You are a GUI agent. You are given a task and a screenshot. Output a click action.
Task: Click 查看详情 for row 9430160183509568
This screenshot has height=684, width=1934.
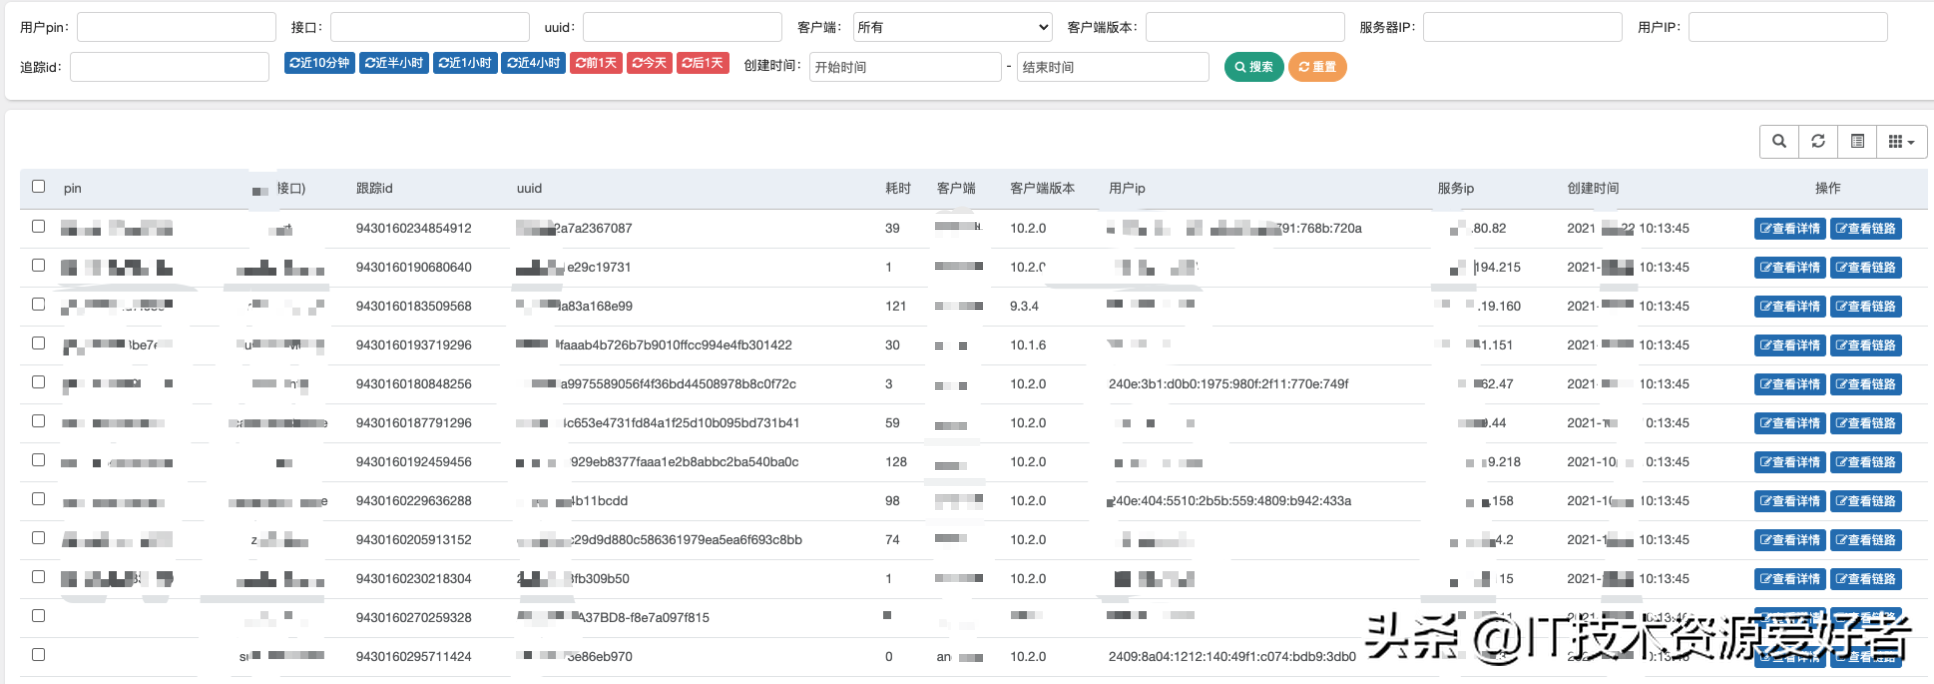pyautogui.click(x=1790, y=307)
